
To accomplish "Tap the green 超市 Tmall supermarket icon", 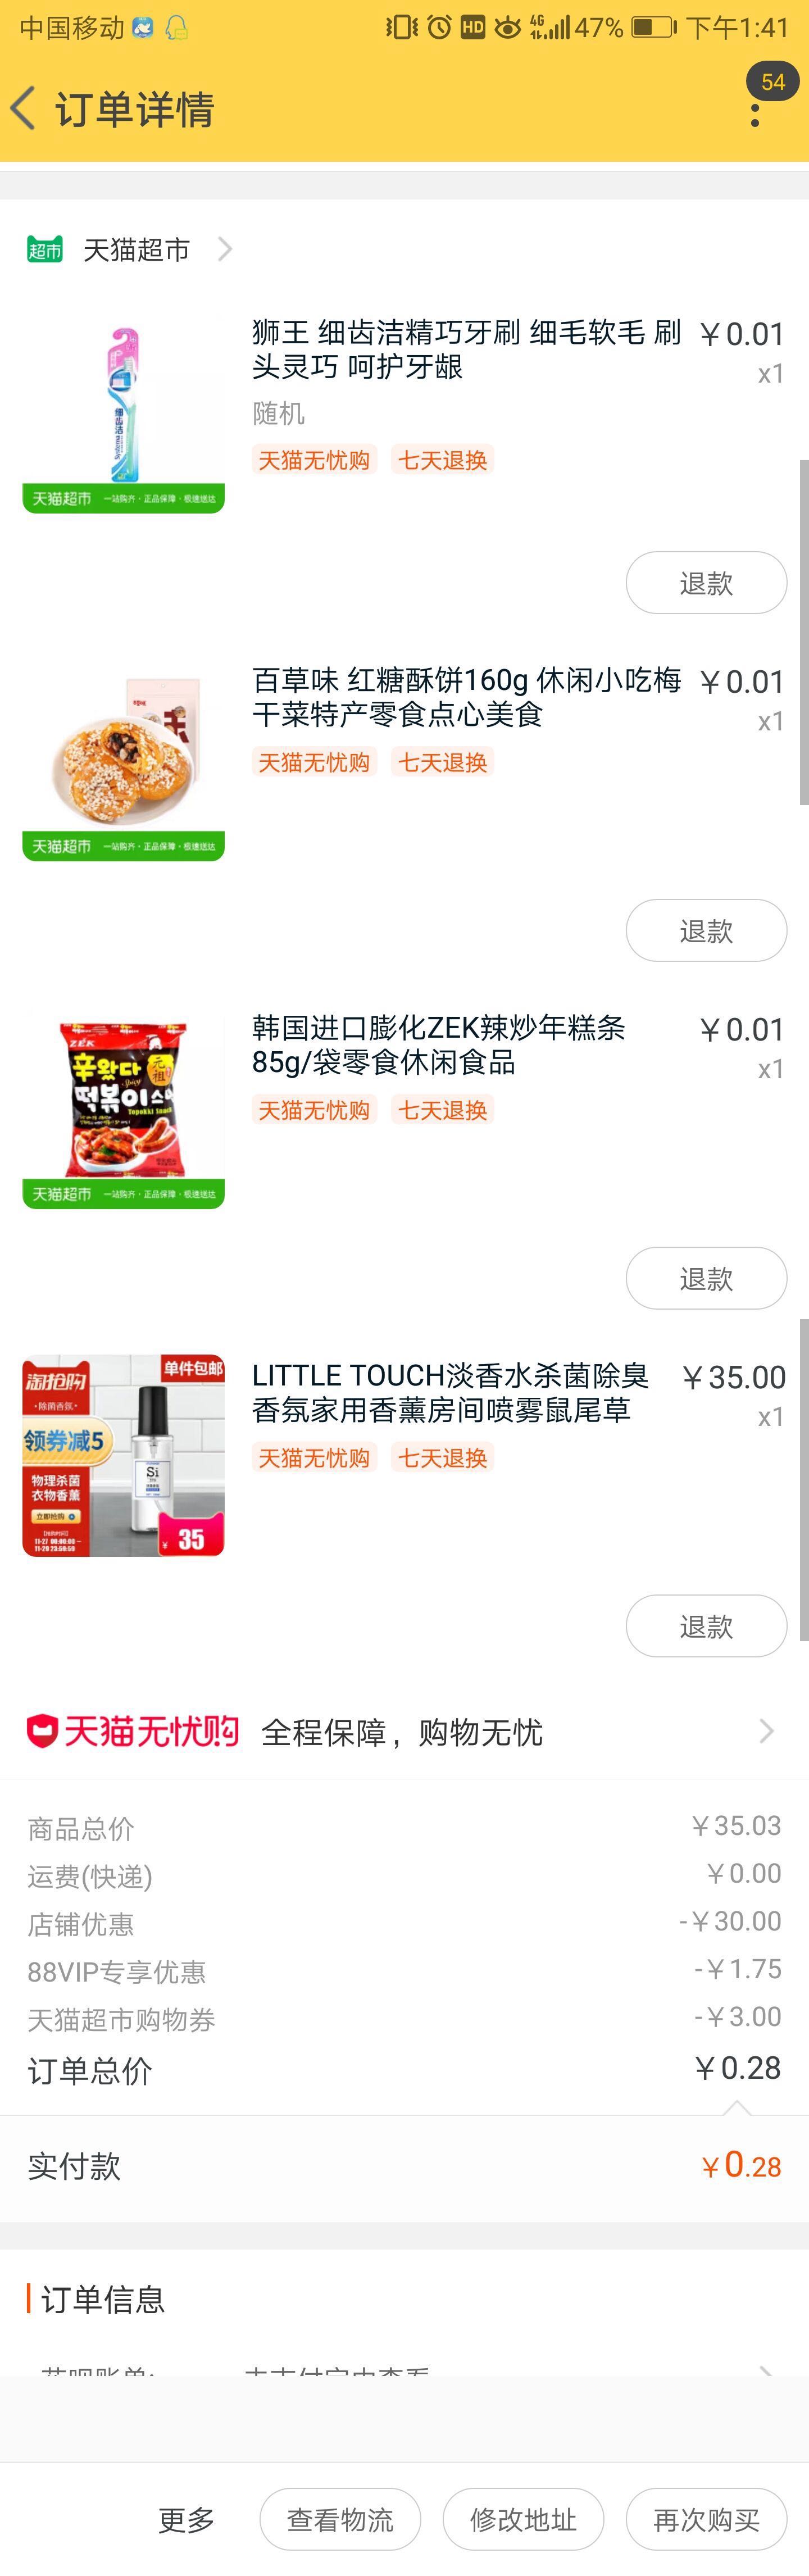I will tap(44, 250).
